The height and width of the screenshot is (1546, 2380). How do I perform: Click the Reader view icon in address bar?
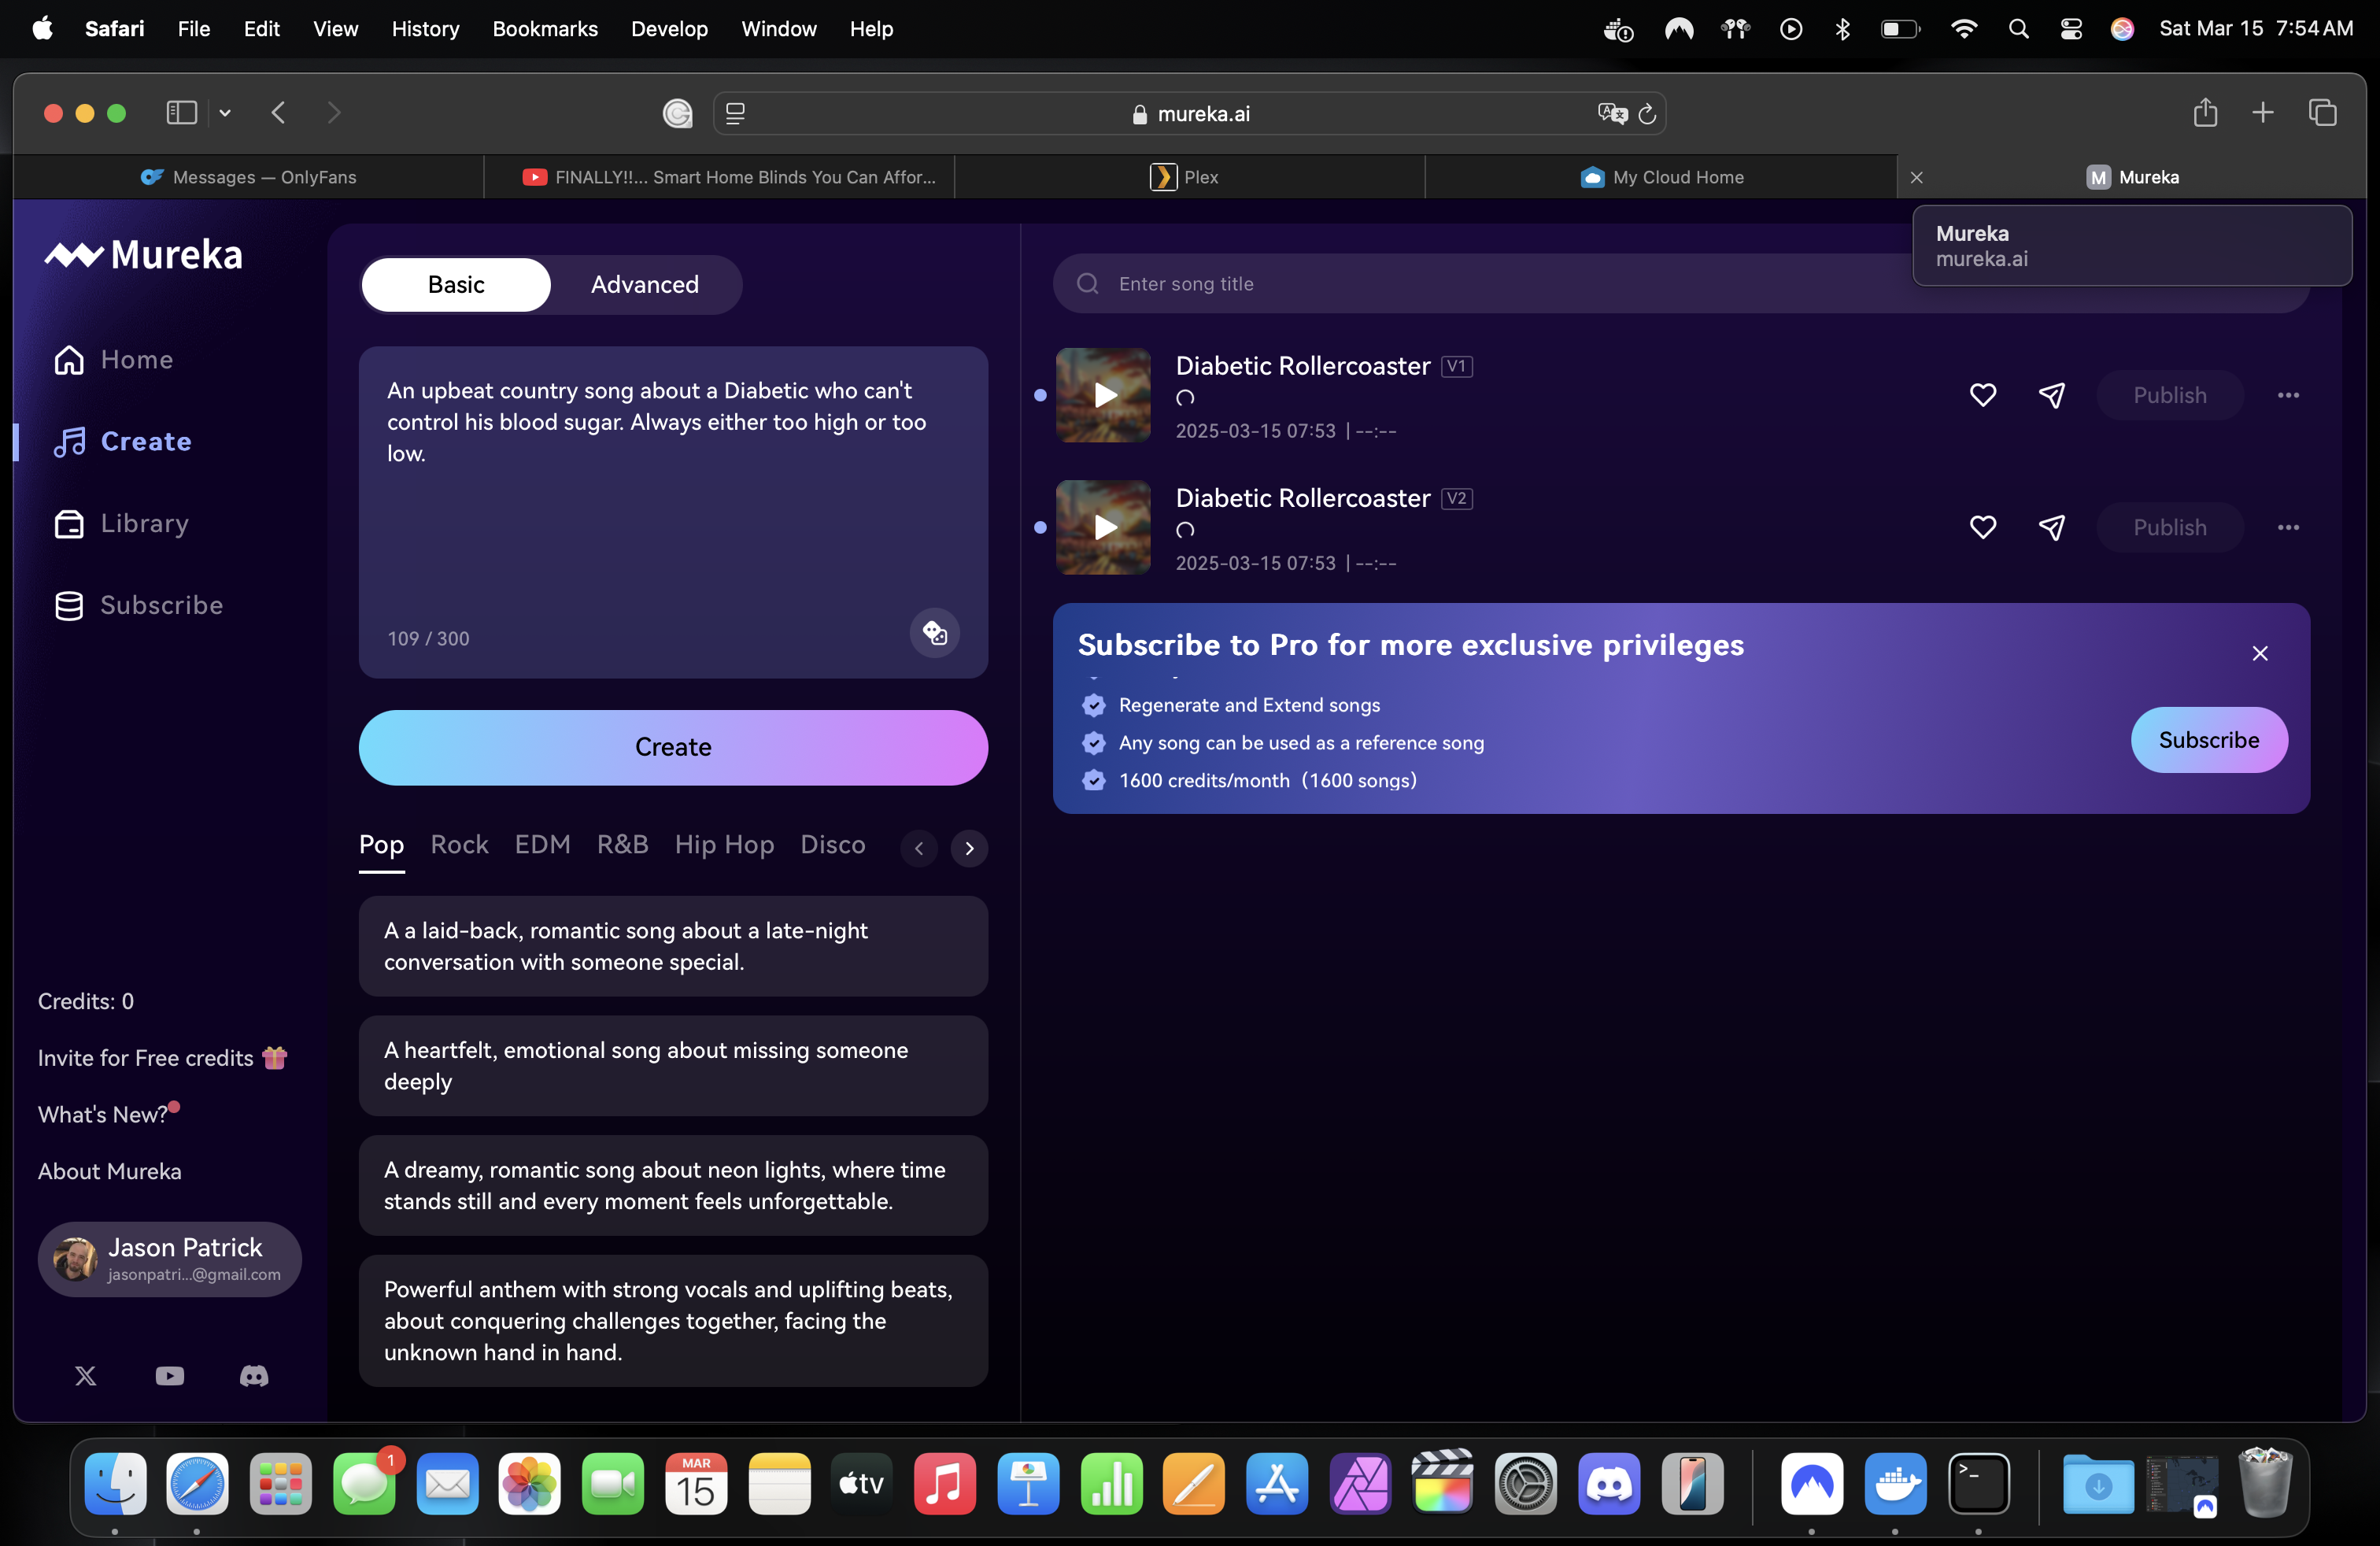click(x=735, y=114)
